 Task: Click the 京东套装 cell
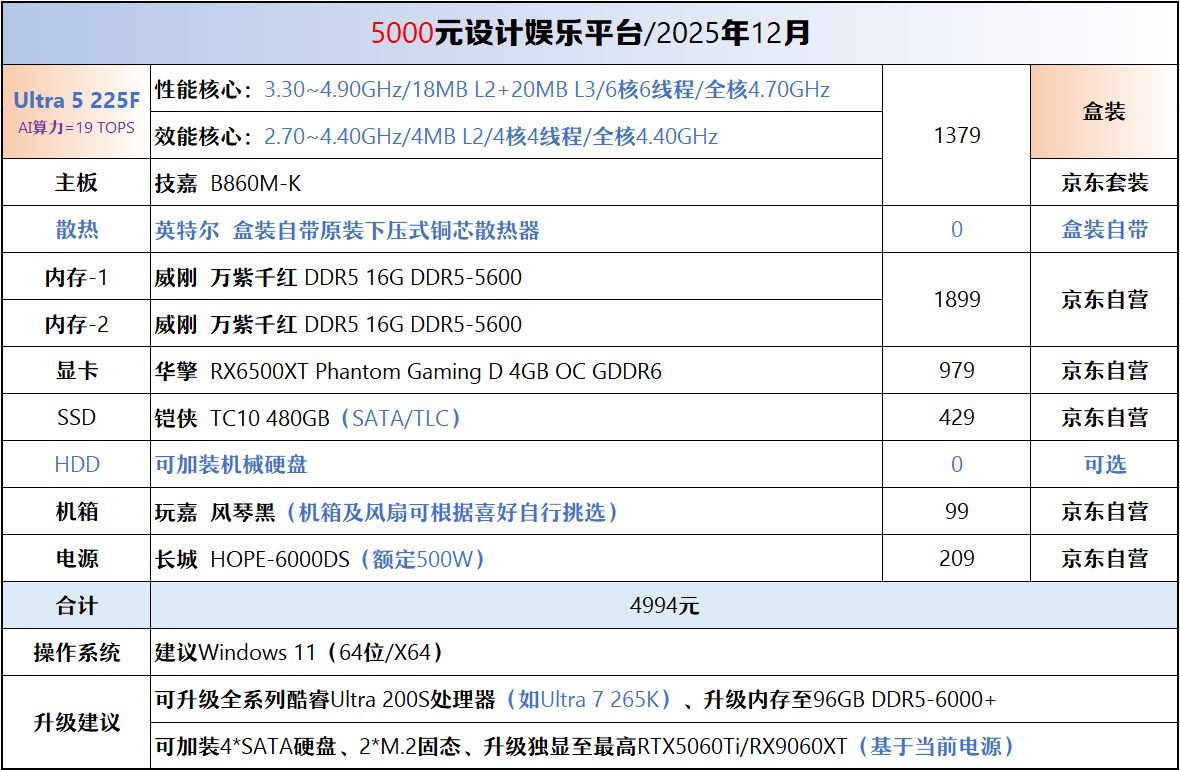click(1104, 182)
